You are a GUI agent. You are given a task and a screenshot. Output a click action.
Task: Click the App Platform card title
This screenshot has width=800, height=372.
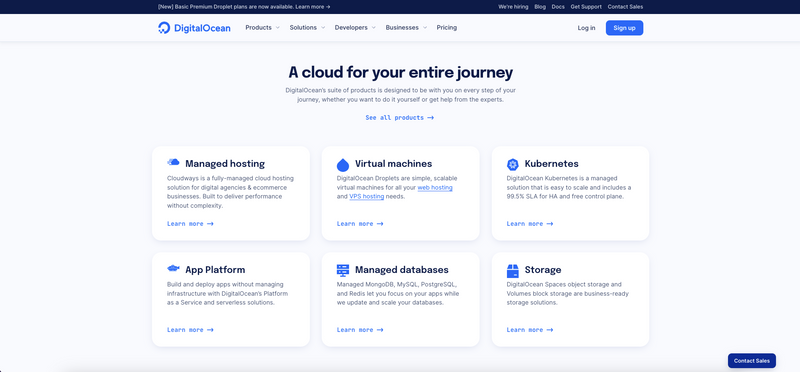click(215, 269)
